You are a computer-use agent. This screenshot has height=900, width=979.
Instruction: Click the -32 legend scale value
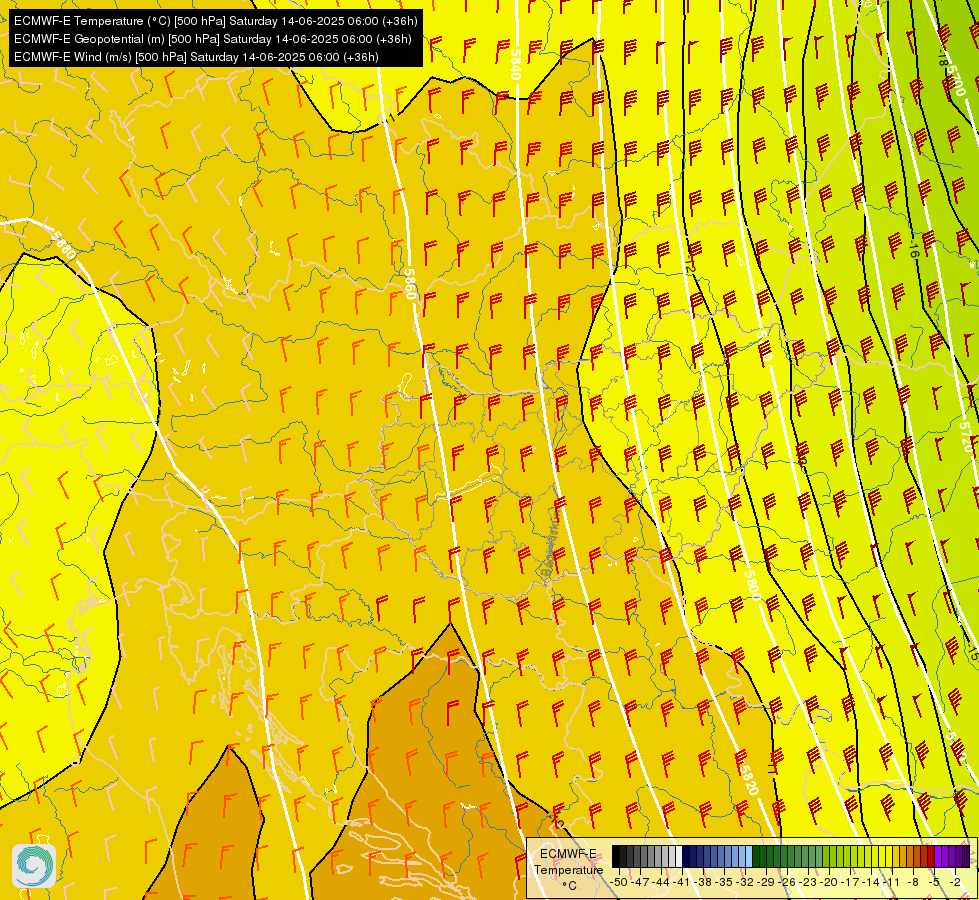pyautogui.click(x=745, y=882)
